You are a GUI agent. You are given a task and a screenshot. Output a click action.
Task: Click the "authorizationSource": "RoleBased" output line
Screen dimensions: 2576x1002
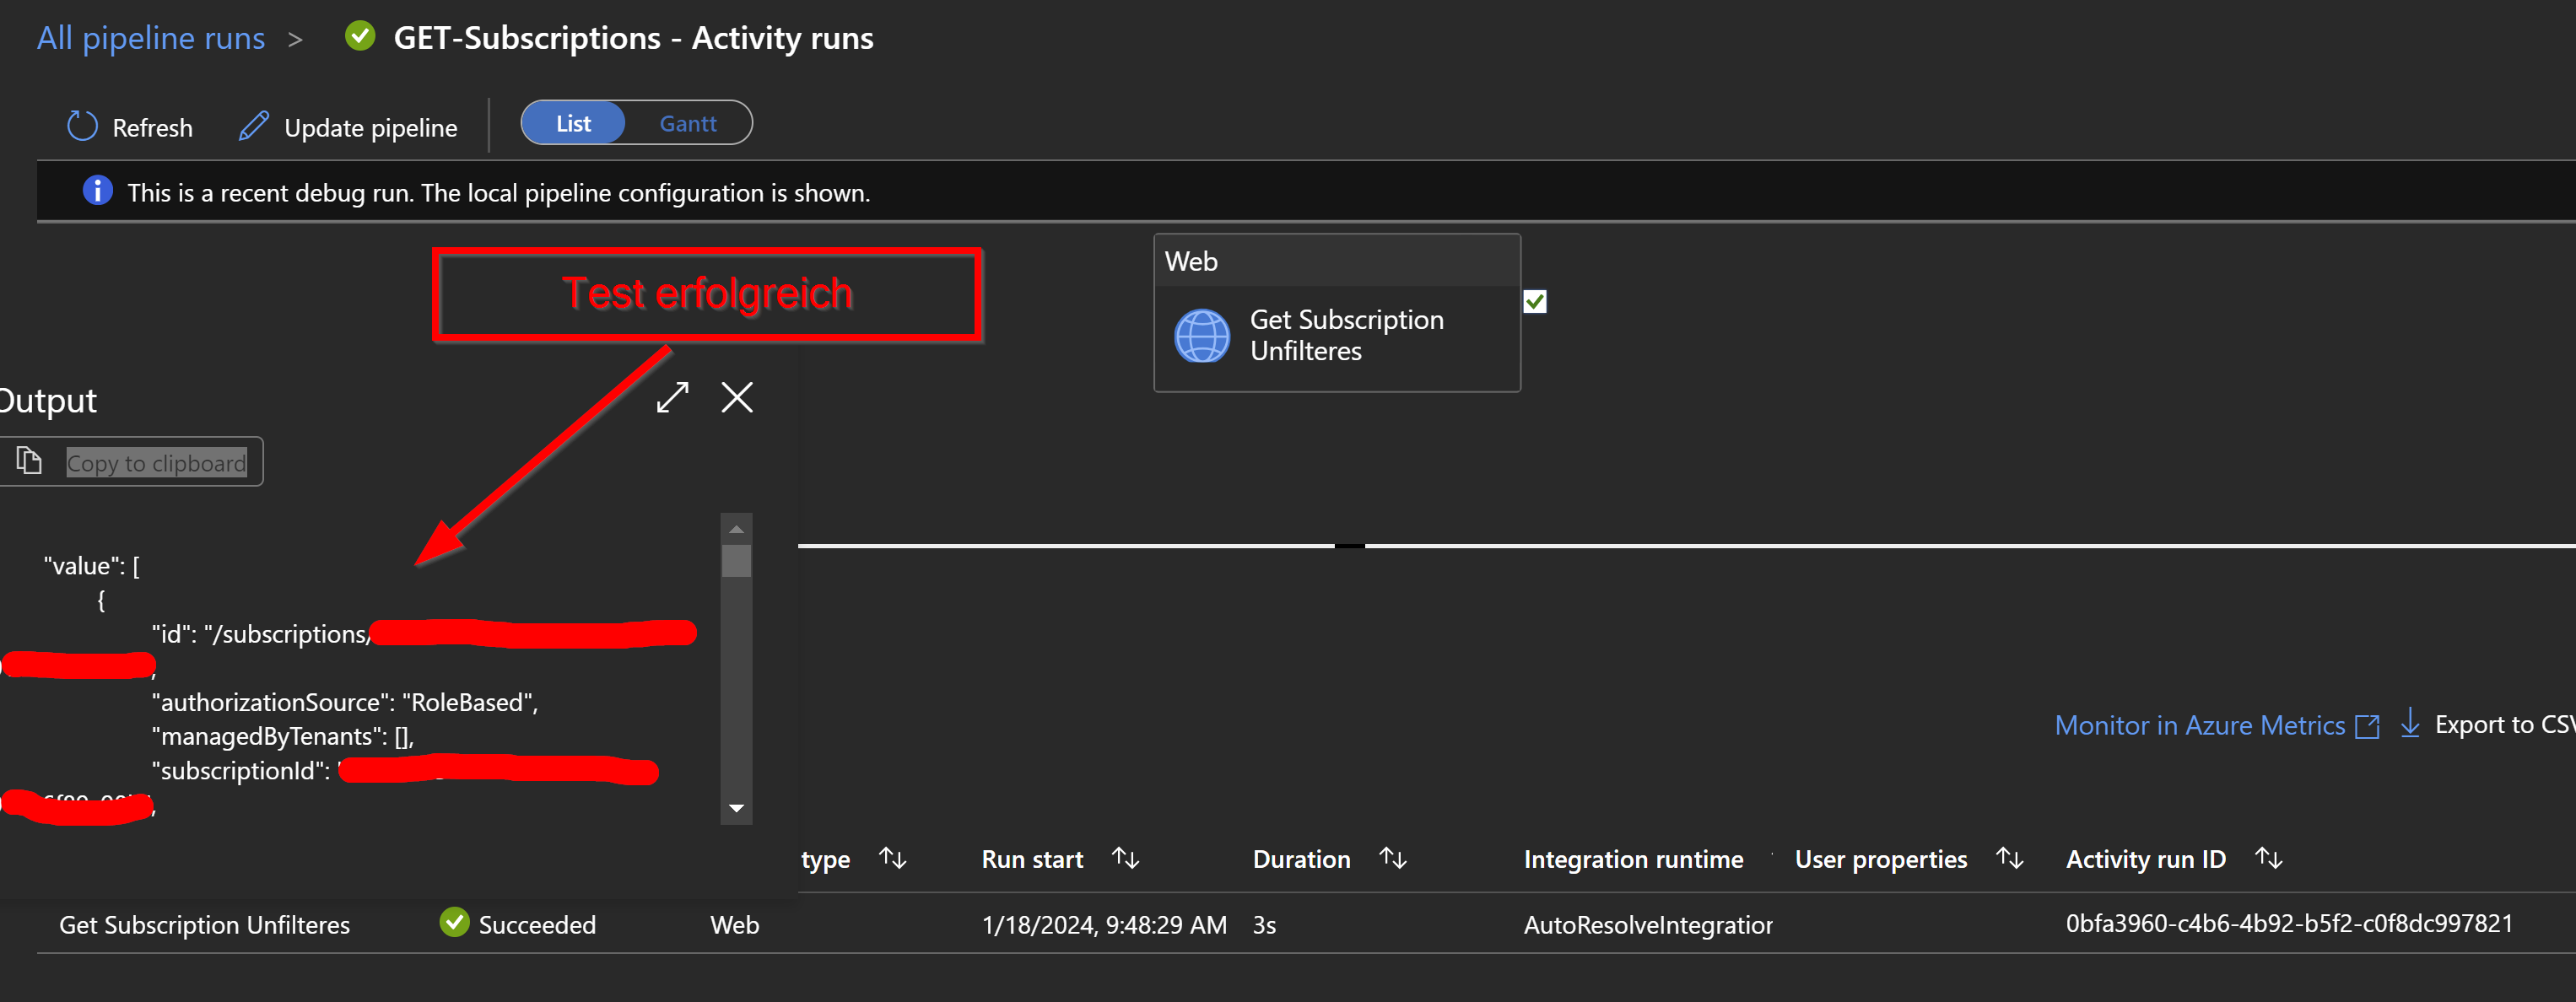345,702
